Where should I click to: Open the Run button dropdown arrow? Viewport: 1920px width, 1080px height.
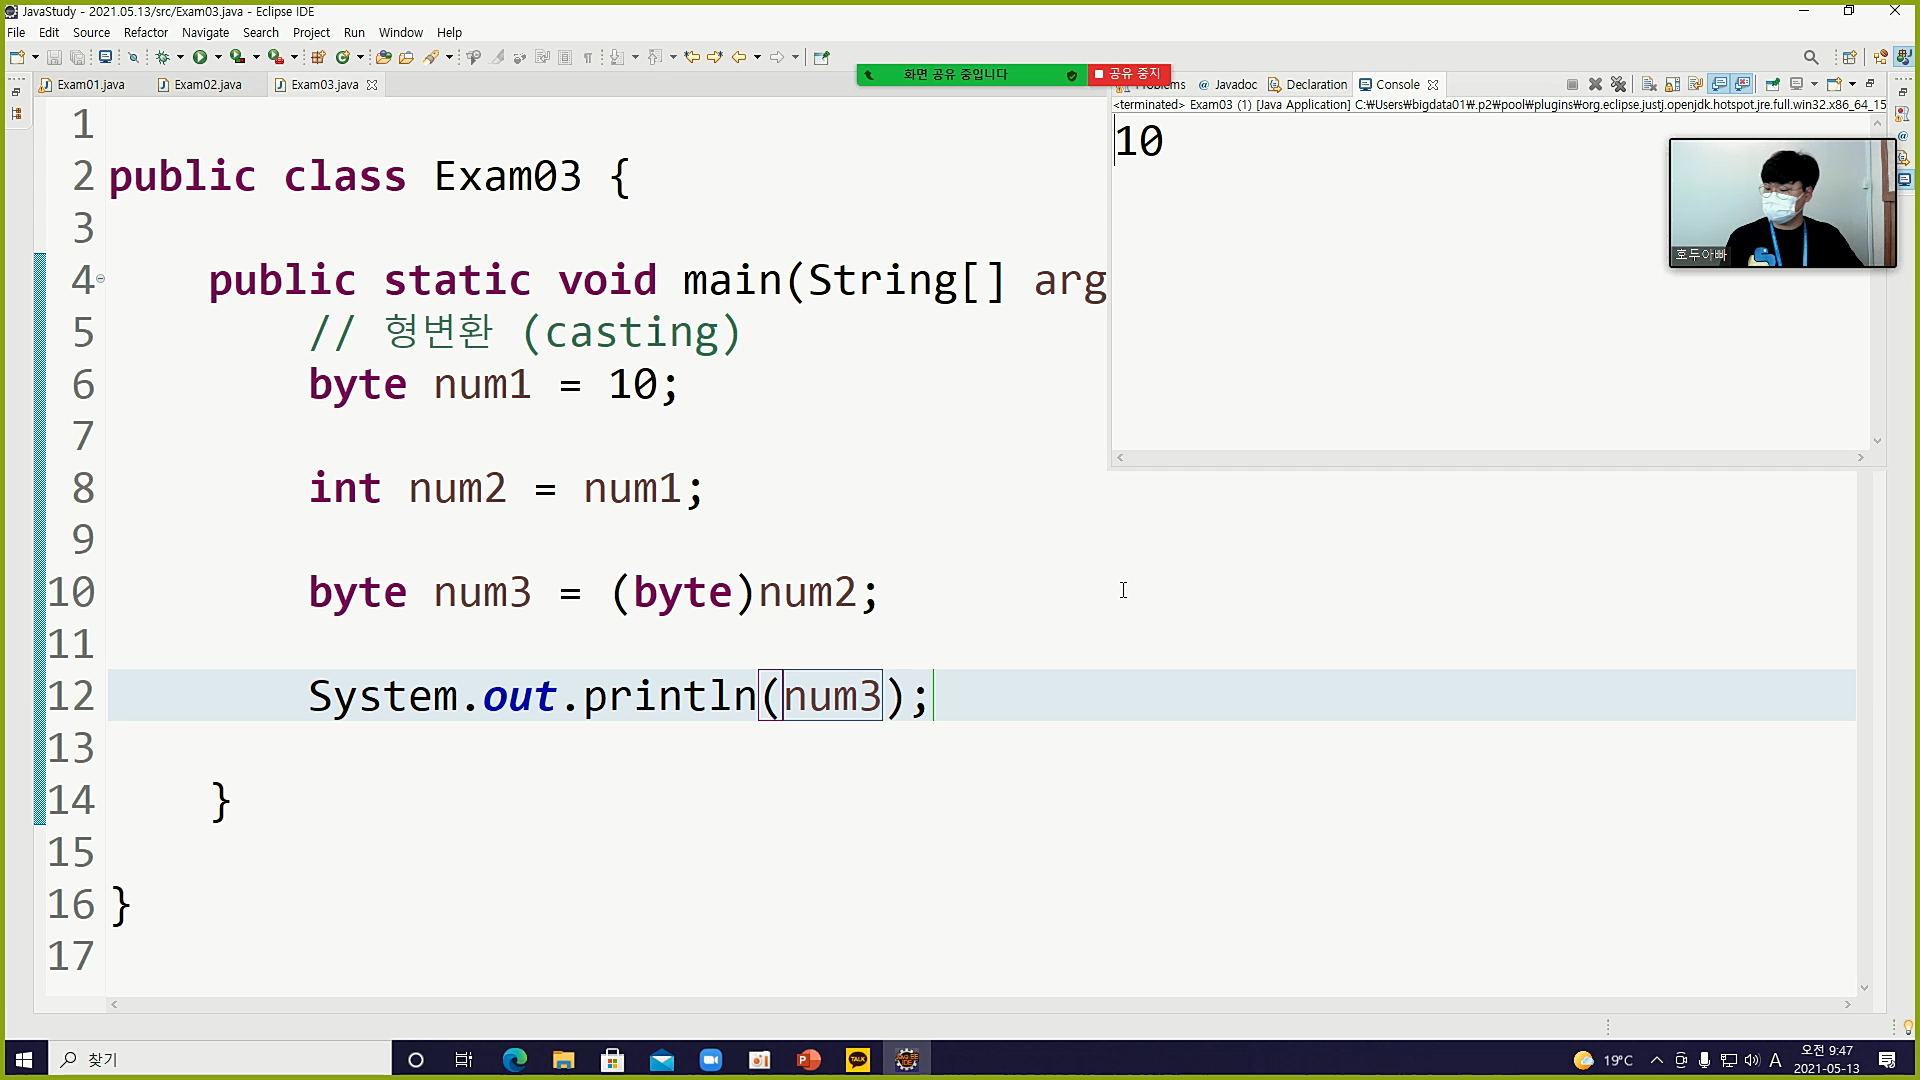point(218,57)
